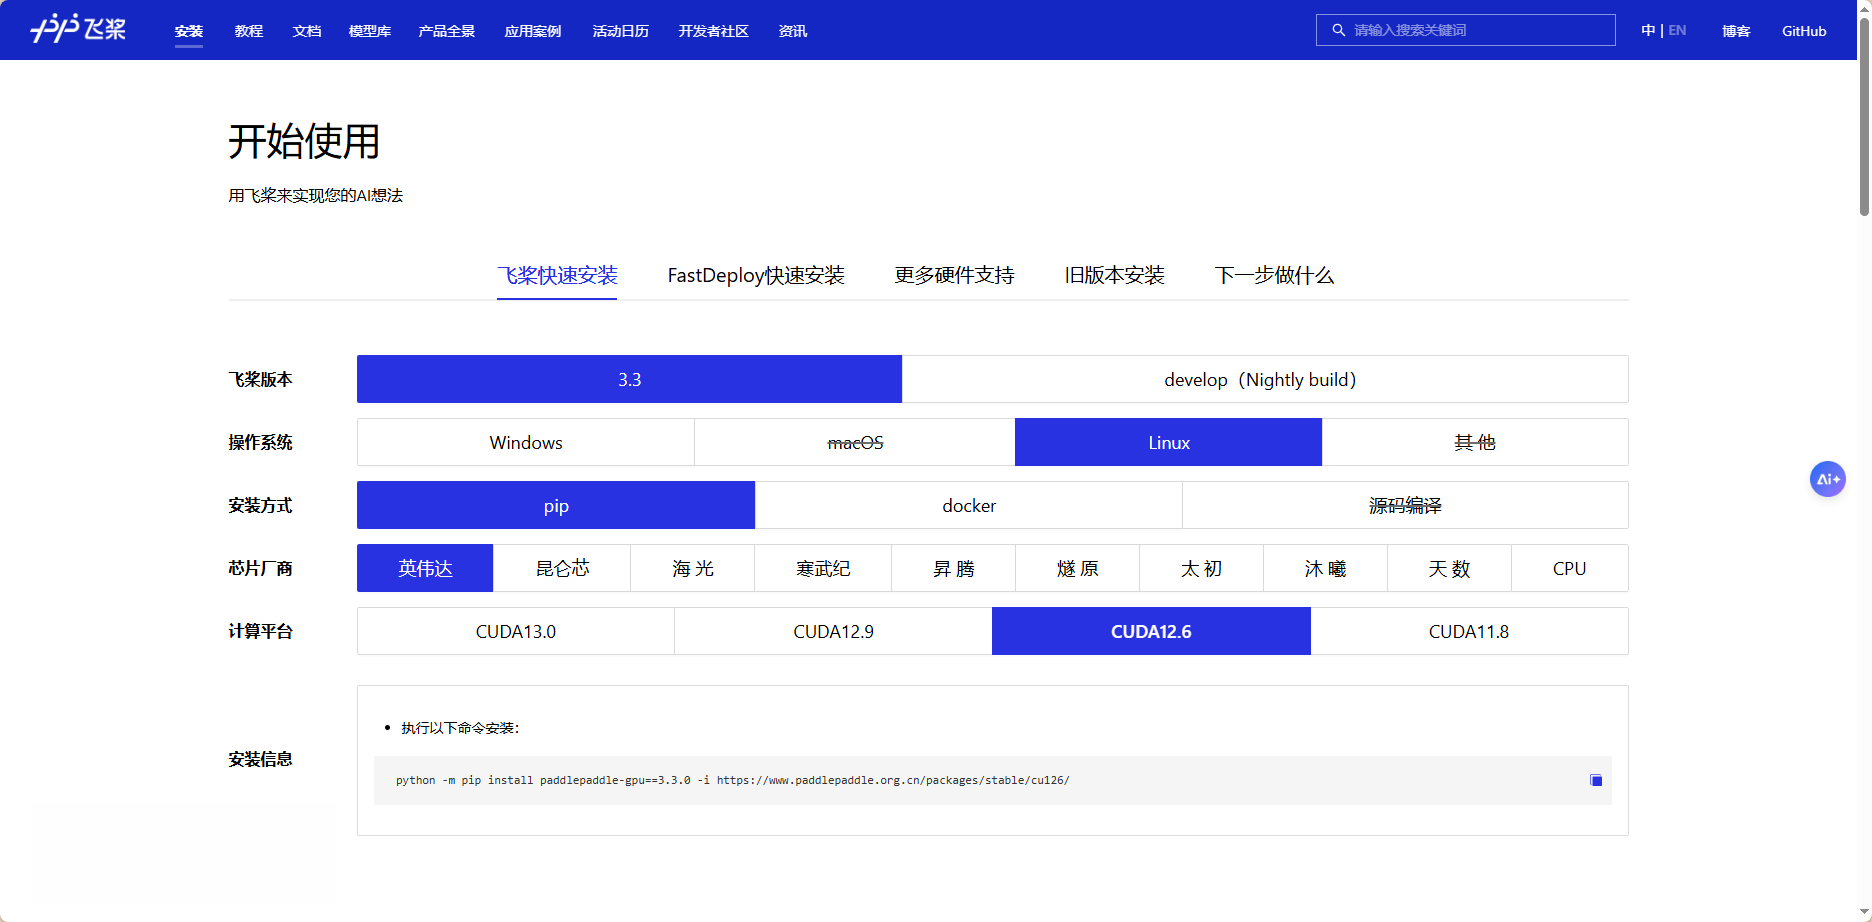Click the scrollbar down arrow

1864,913
